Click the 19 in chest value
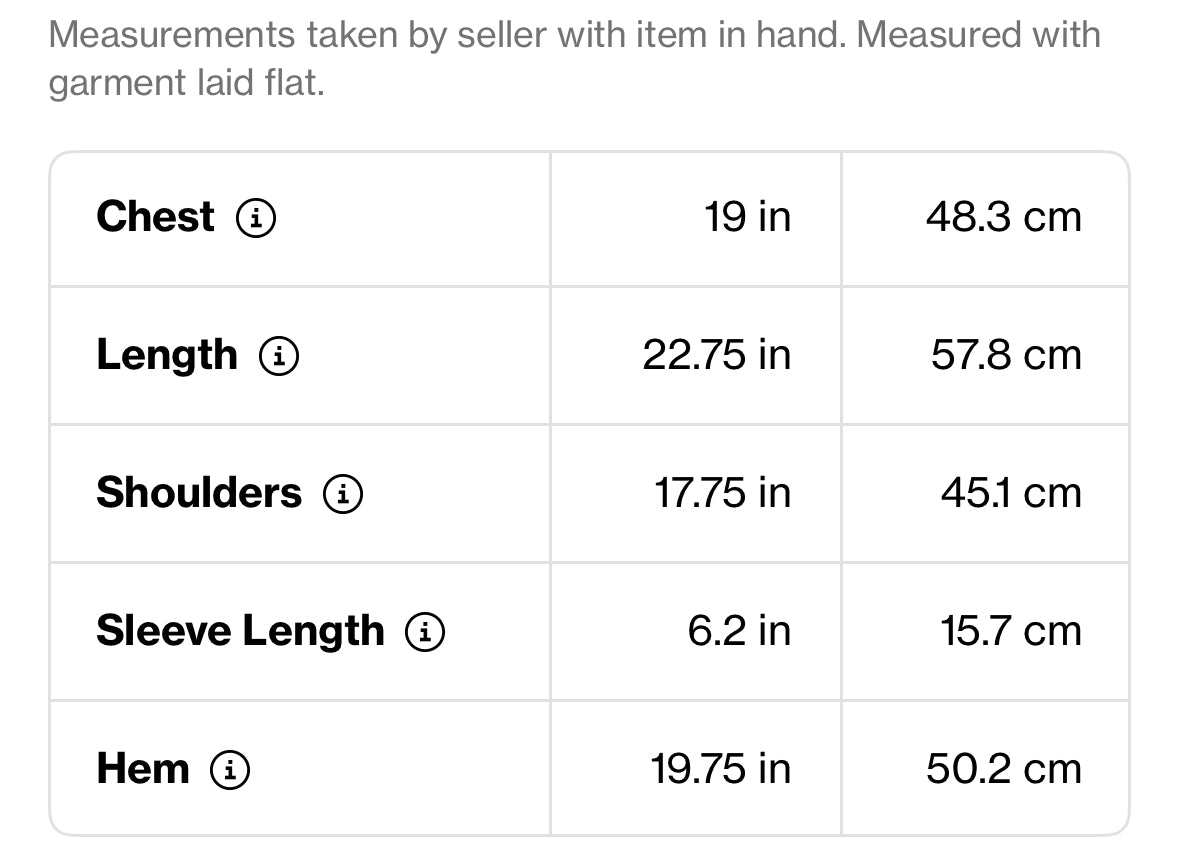 tap(747, 217)
